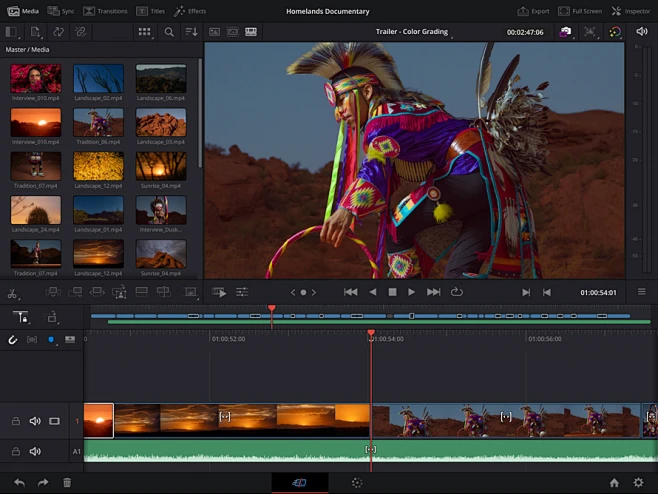Click the split clip scissors icon

point(12,293)
